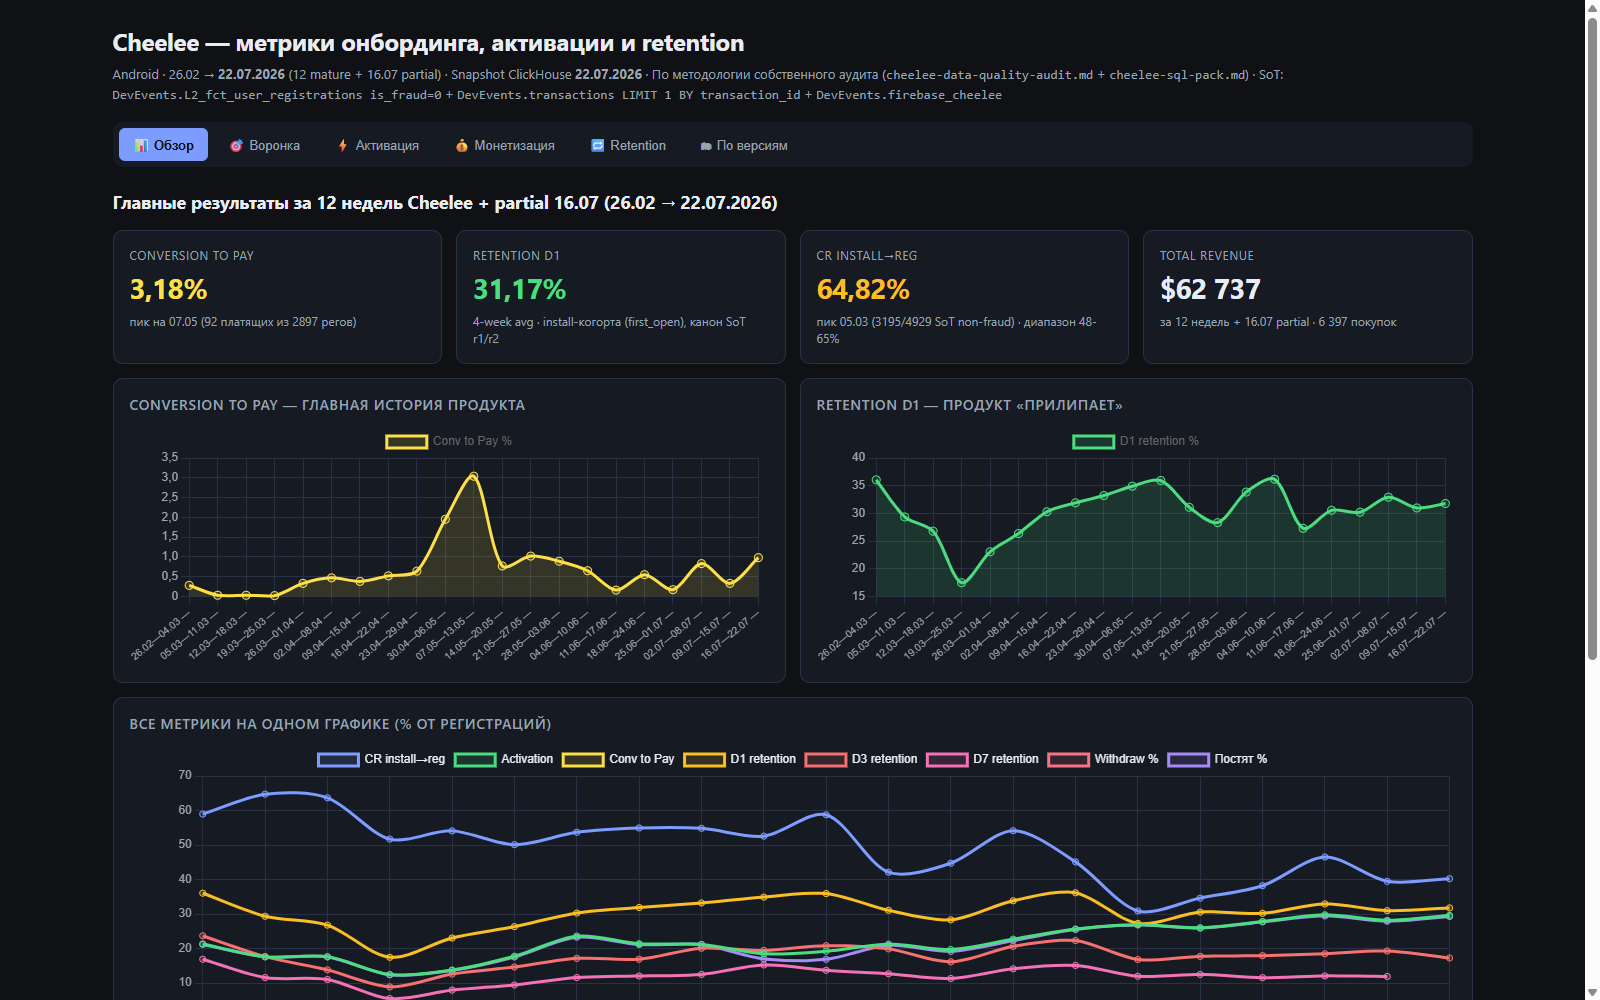This screenshot has width=1600, height=1000.
Task: Click the target icon on Воронка
Action: 237,145
